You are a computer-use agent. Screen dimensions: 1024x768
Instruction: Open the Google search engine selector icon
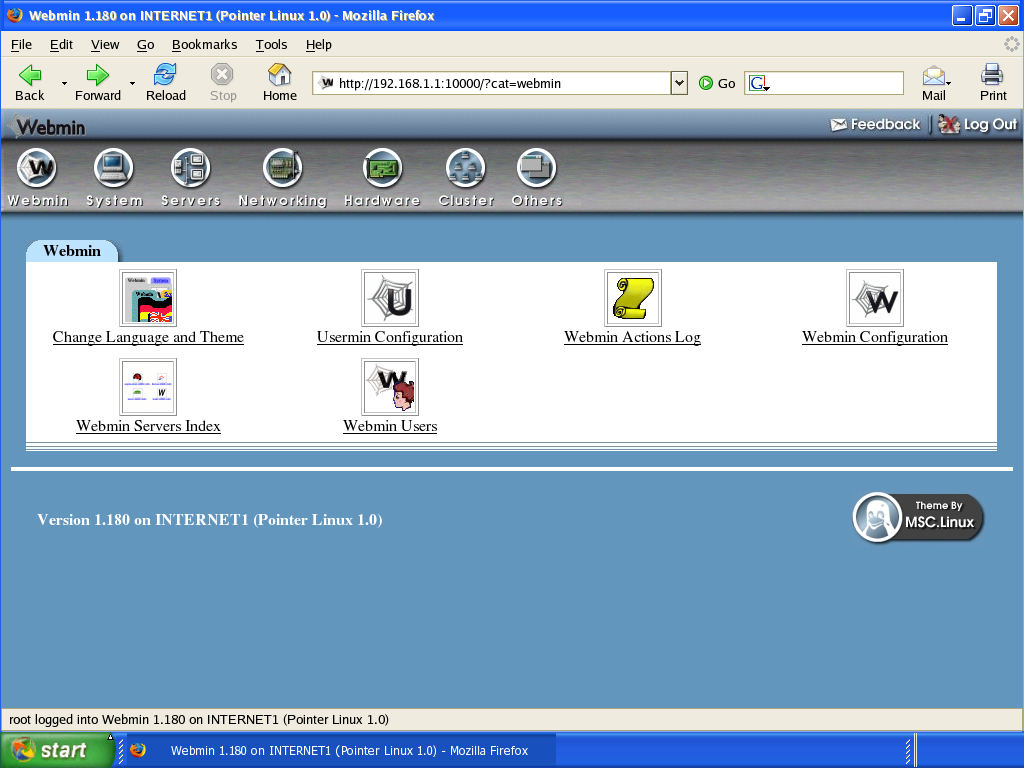(x=758, y=84)
